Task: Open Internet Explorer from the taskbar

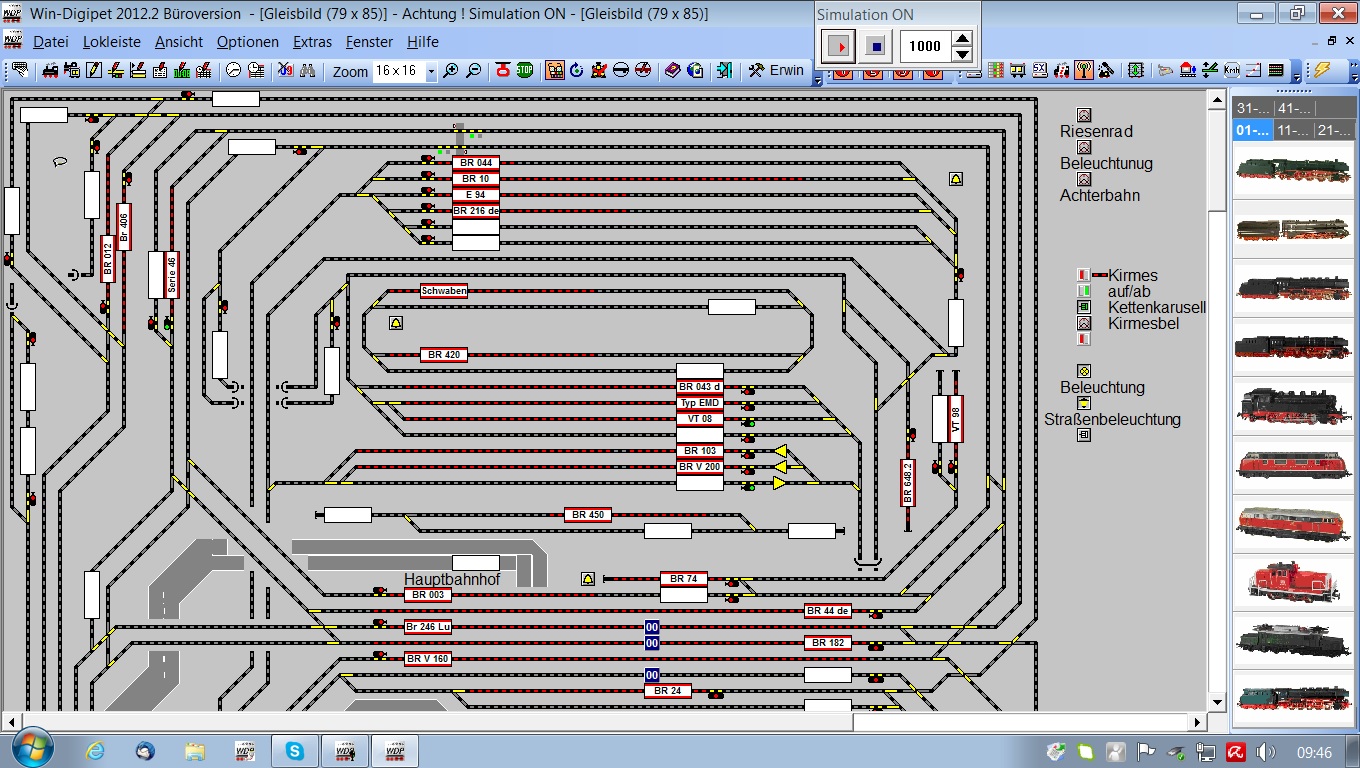Action: click(x=95, y=750)
